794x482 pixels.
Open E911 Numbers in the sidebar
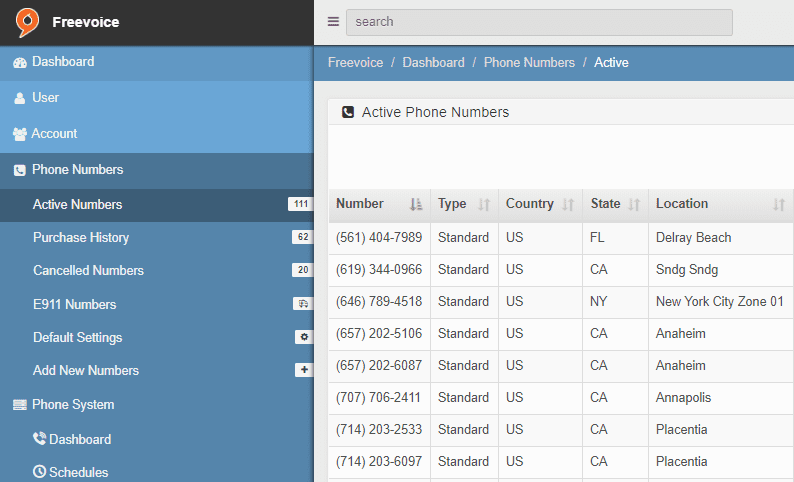[x=157, y=304]
